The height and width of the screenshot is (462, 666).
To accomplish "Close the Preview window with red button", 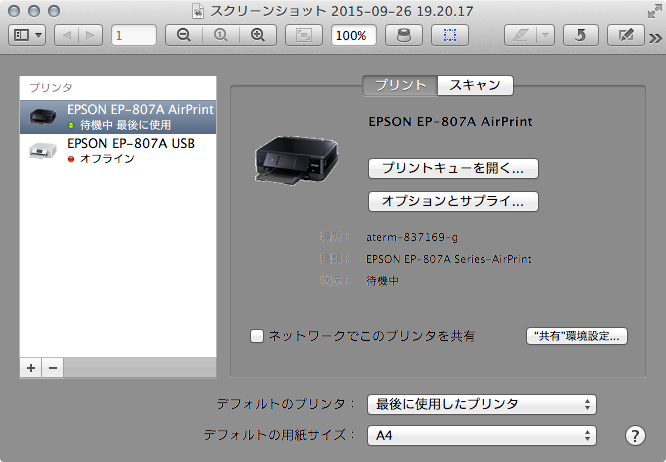I will (x=14, y=11).
